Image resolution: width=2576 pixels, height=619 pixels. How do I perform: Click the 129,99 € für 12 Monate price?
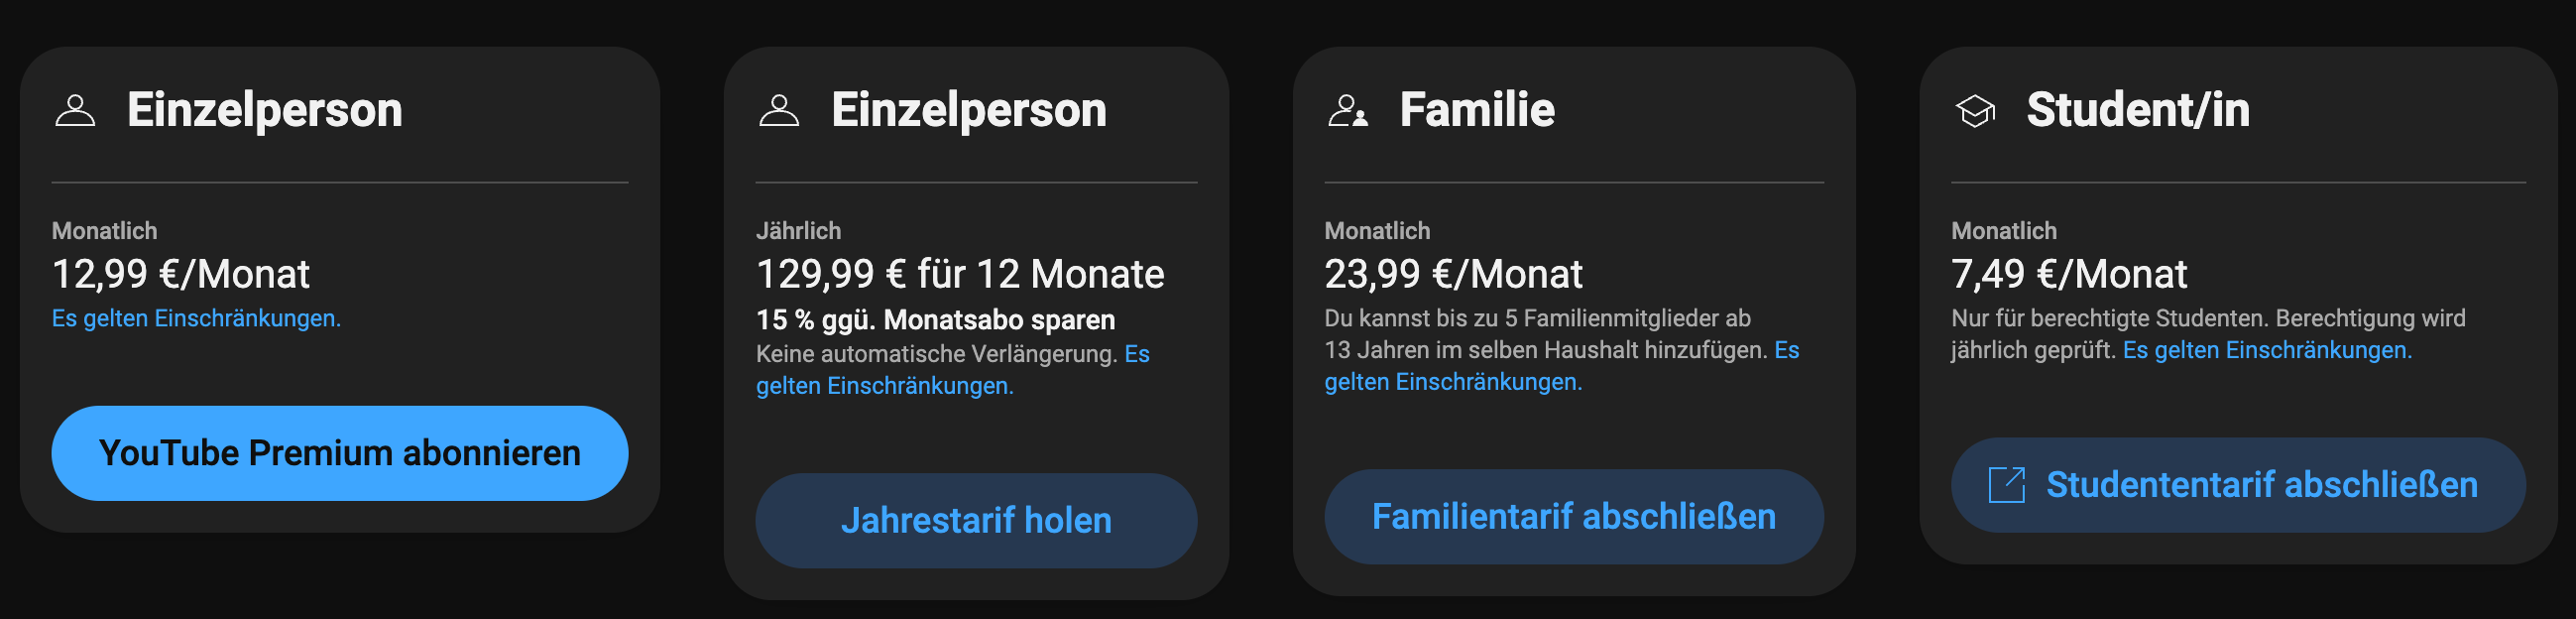point(960,274)
